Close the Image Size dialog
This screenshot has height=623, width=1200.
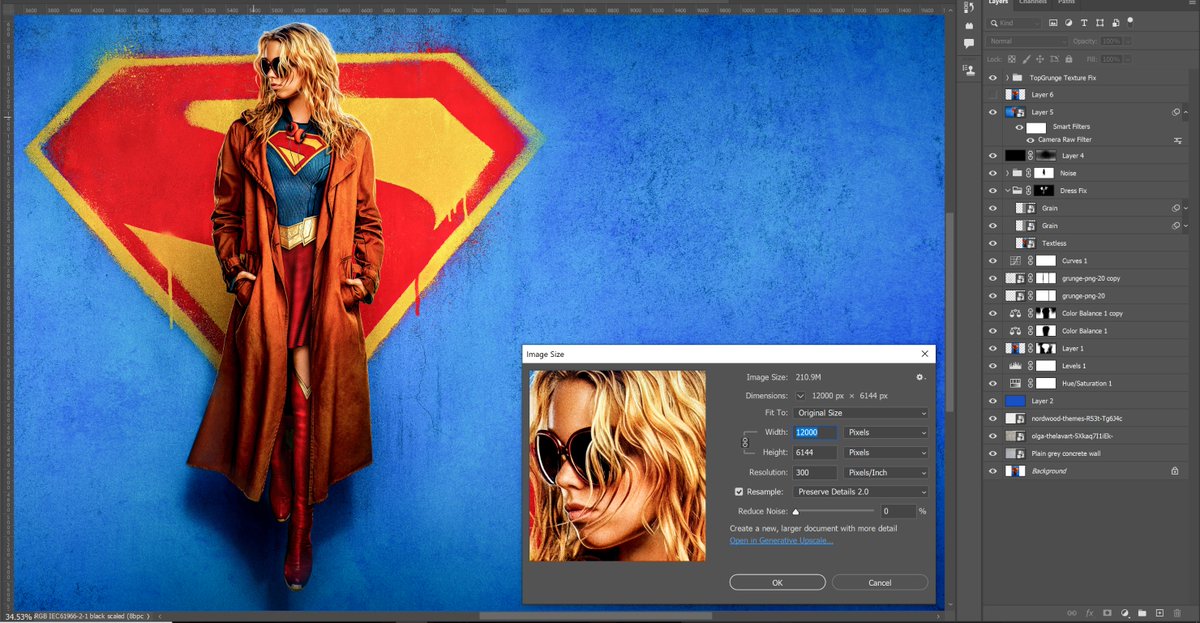click(x=924, y=353)
